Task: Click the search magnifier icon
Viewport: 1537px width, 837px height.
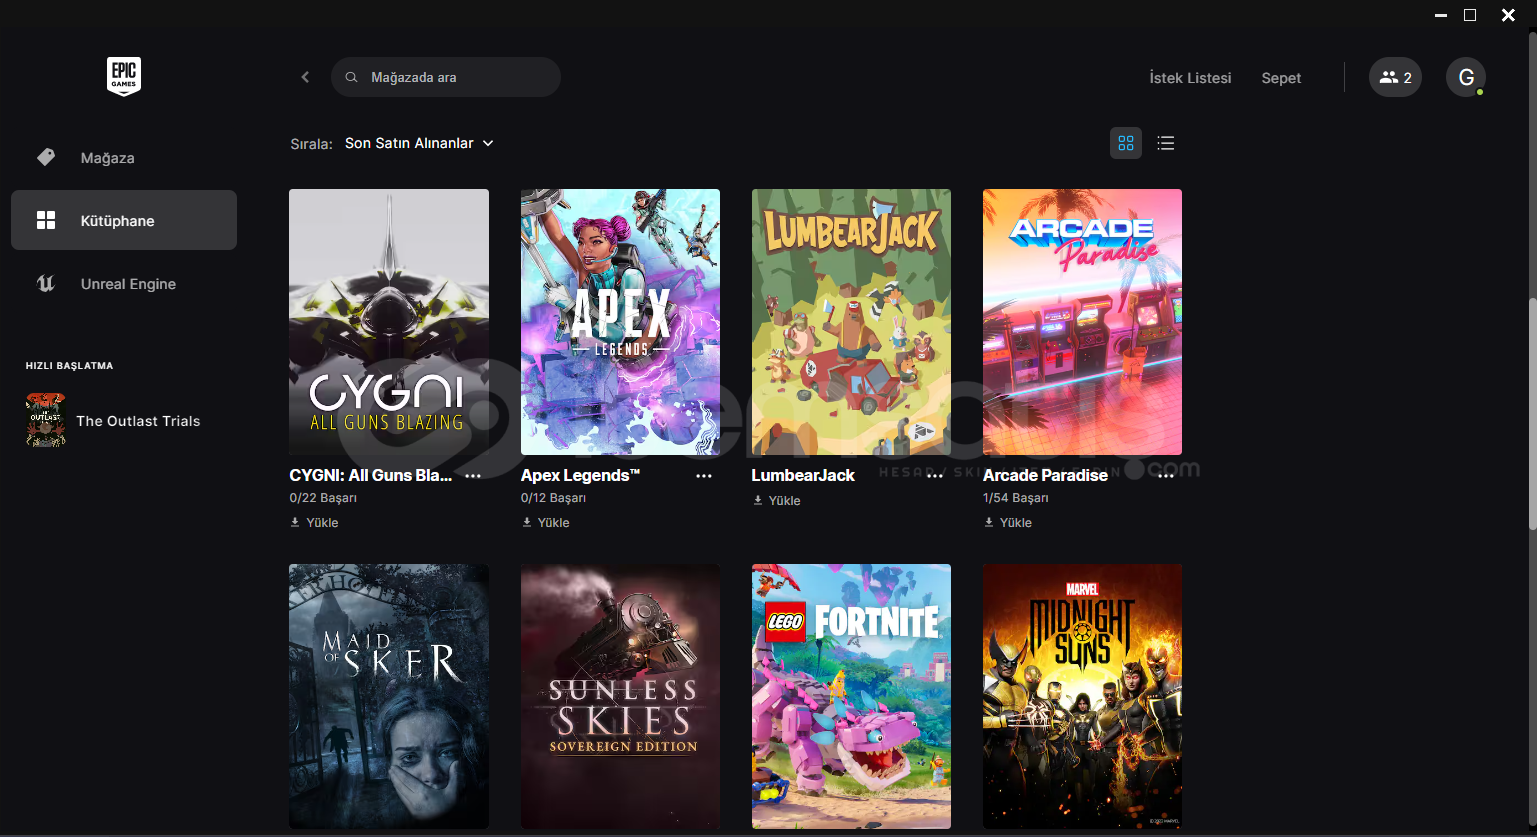Action: click(x=351, y=77)
